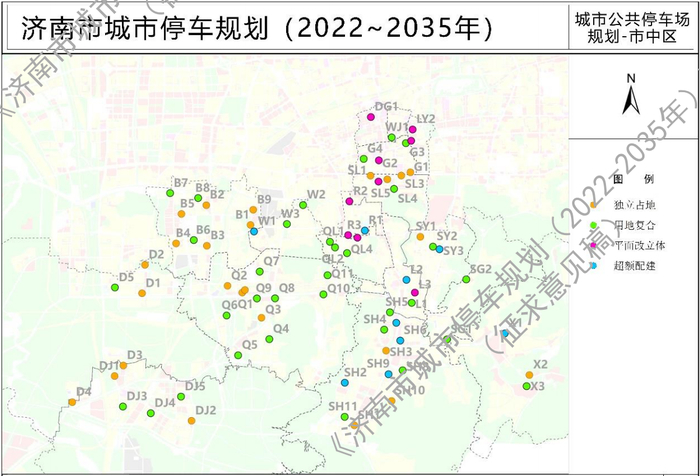Click the magenta L3 marker

[415, 292]
